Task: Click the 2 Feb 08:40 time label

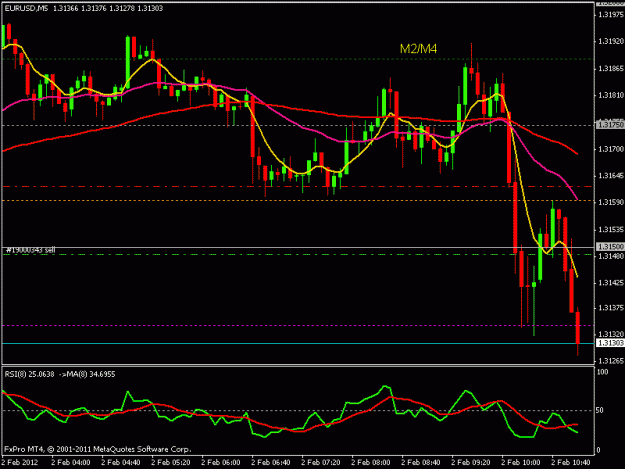Action: 421,462
